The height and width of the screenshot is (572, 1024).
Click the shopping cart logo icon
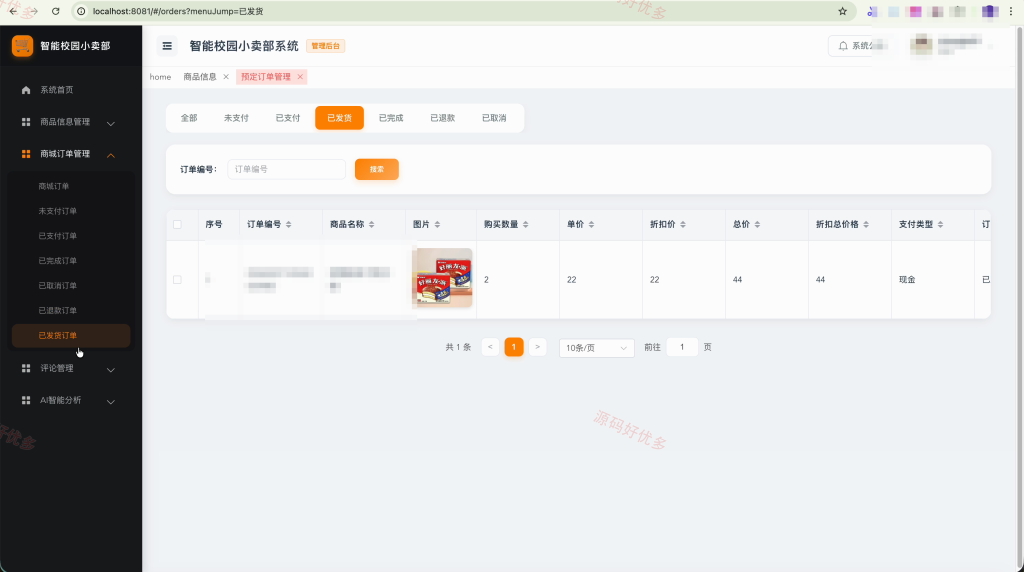[22, 46]
